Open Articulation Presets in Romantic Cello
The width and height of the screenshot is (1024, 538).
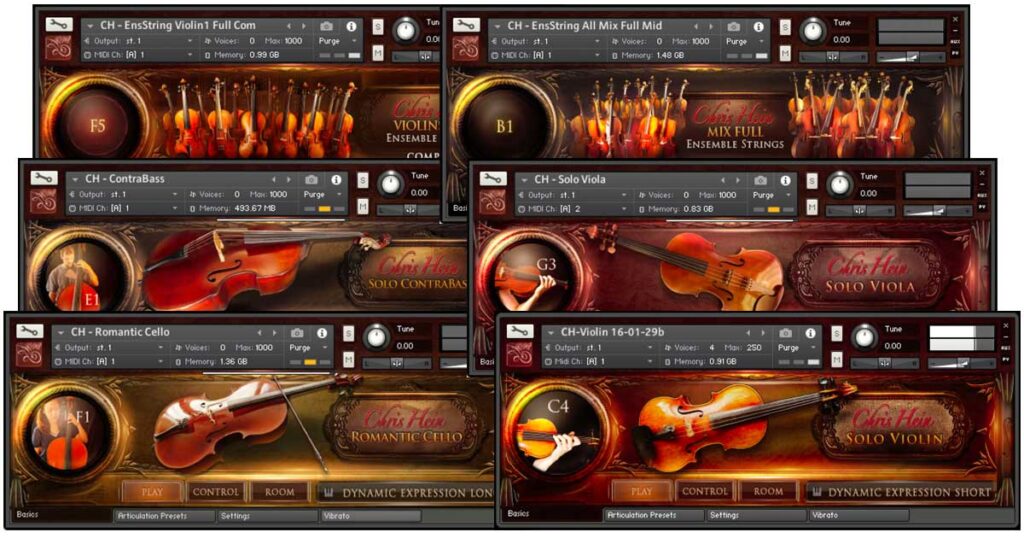[x=163, y=516]
